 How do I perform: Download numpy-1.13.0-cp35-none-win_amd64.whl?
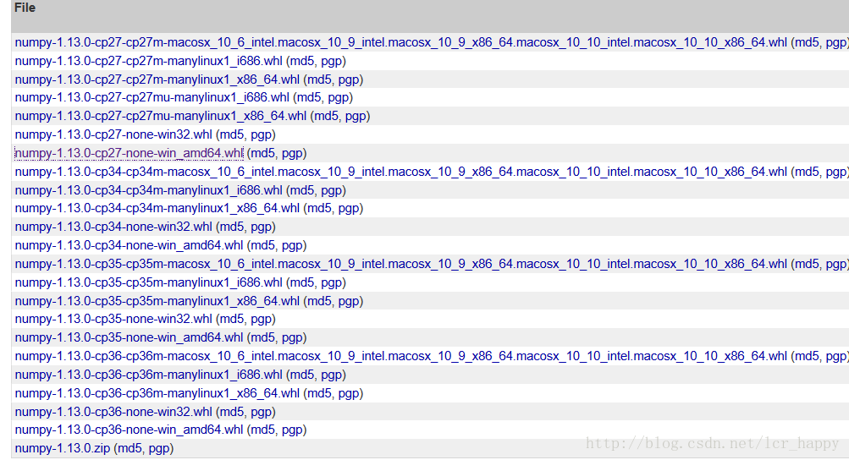pyautogui.click(x=128, y=337)
